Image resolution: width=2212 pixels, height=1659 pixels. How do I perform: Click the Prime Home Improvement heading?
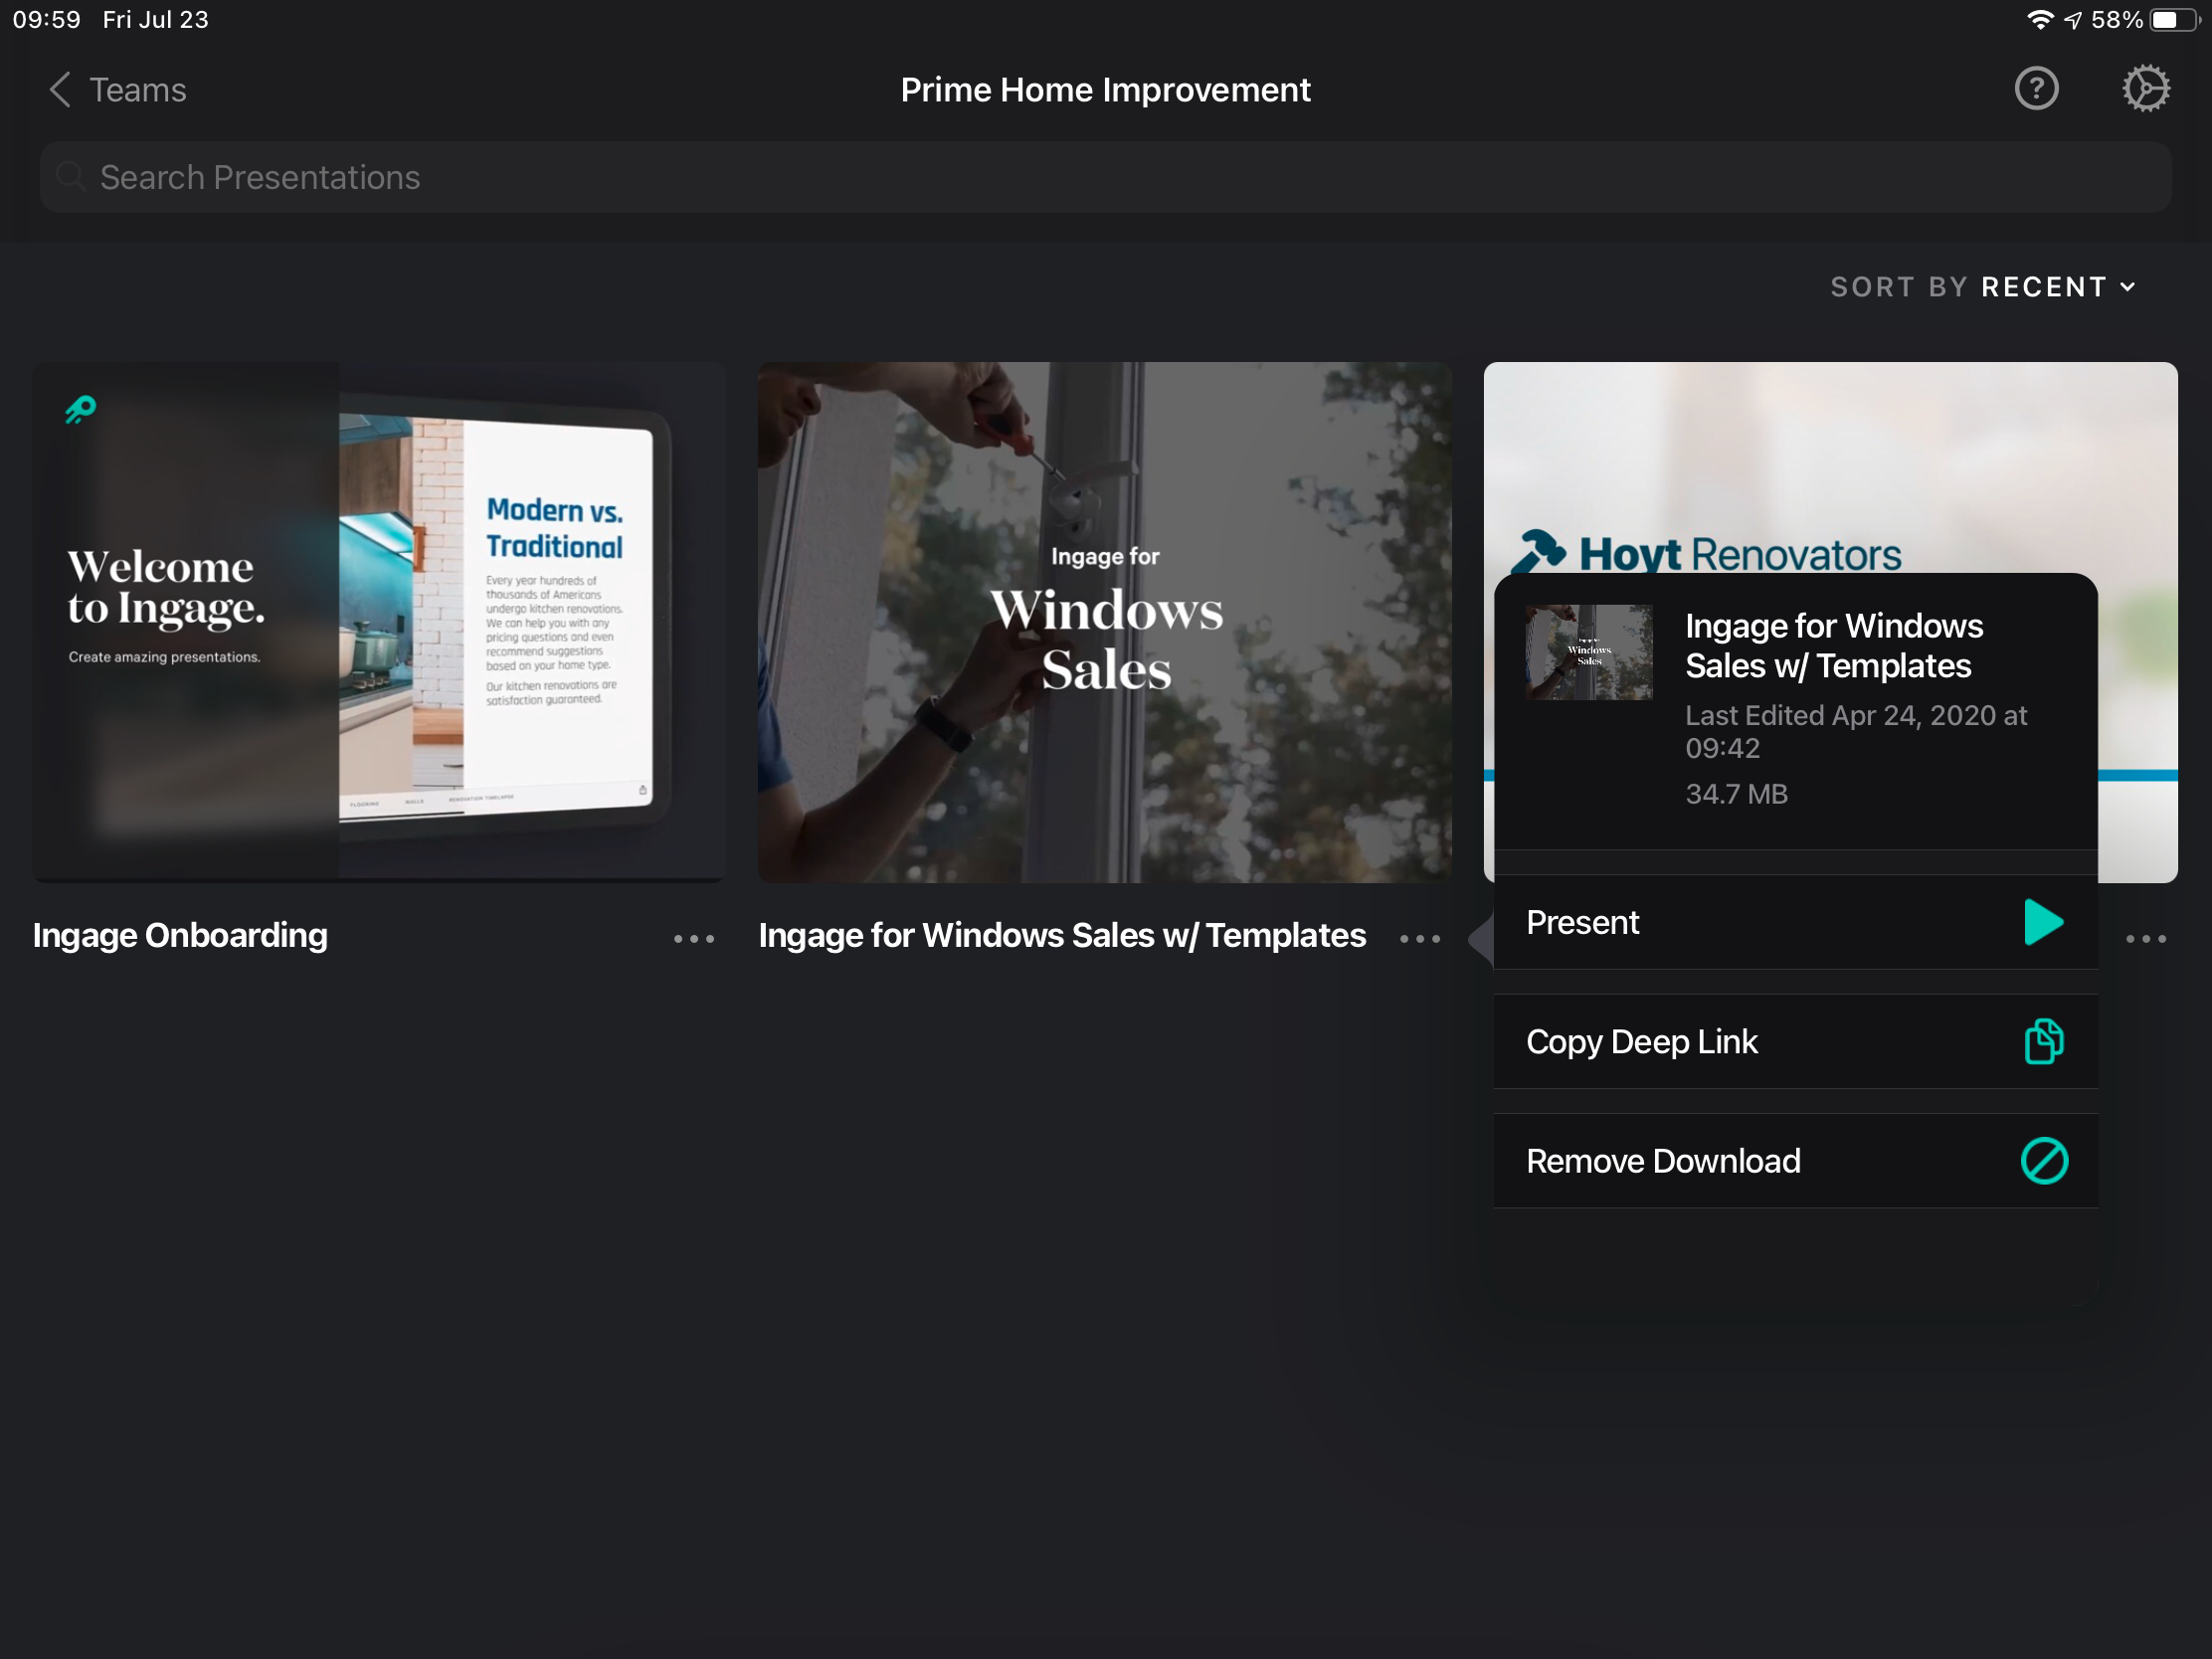point(1105,90)
